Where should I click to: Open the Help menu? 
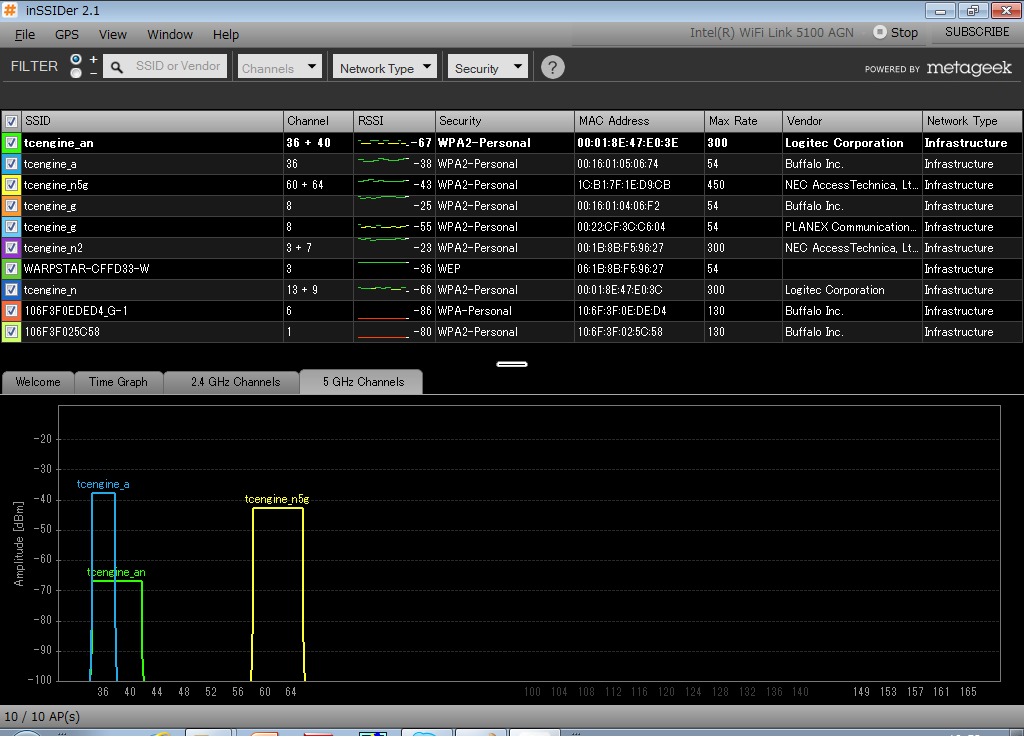(x=226, y=35)
